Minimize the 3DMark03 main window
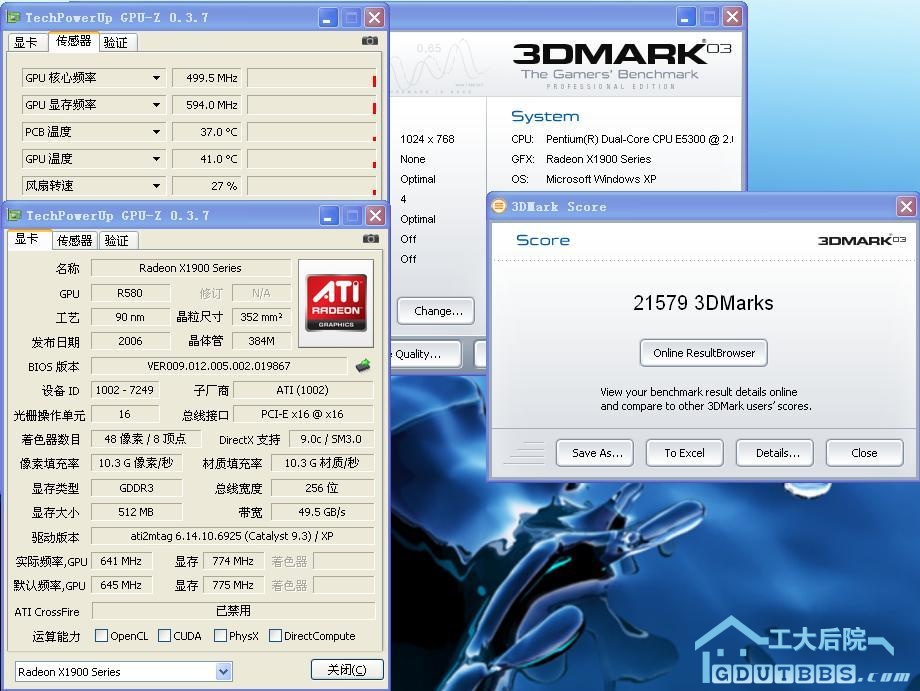 [685, 17]
